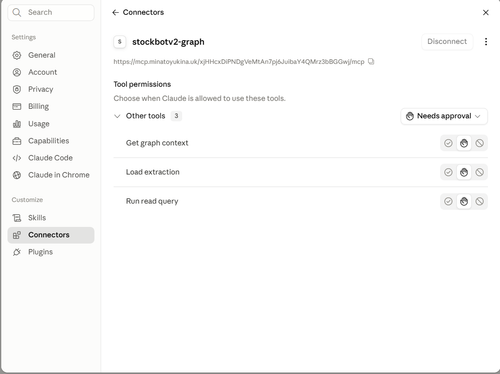Click the stockbotv2-graph title
This screenshot has width=500, height=374.
coord(168,42)
